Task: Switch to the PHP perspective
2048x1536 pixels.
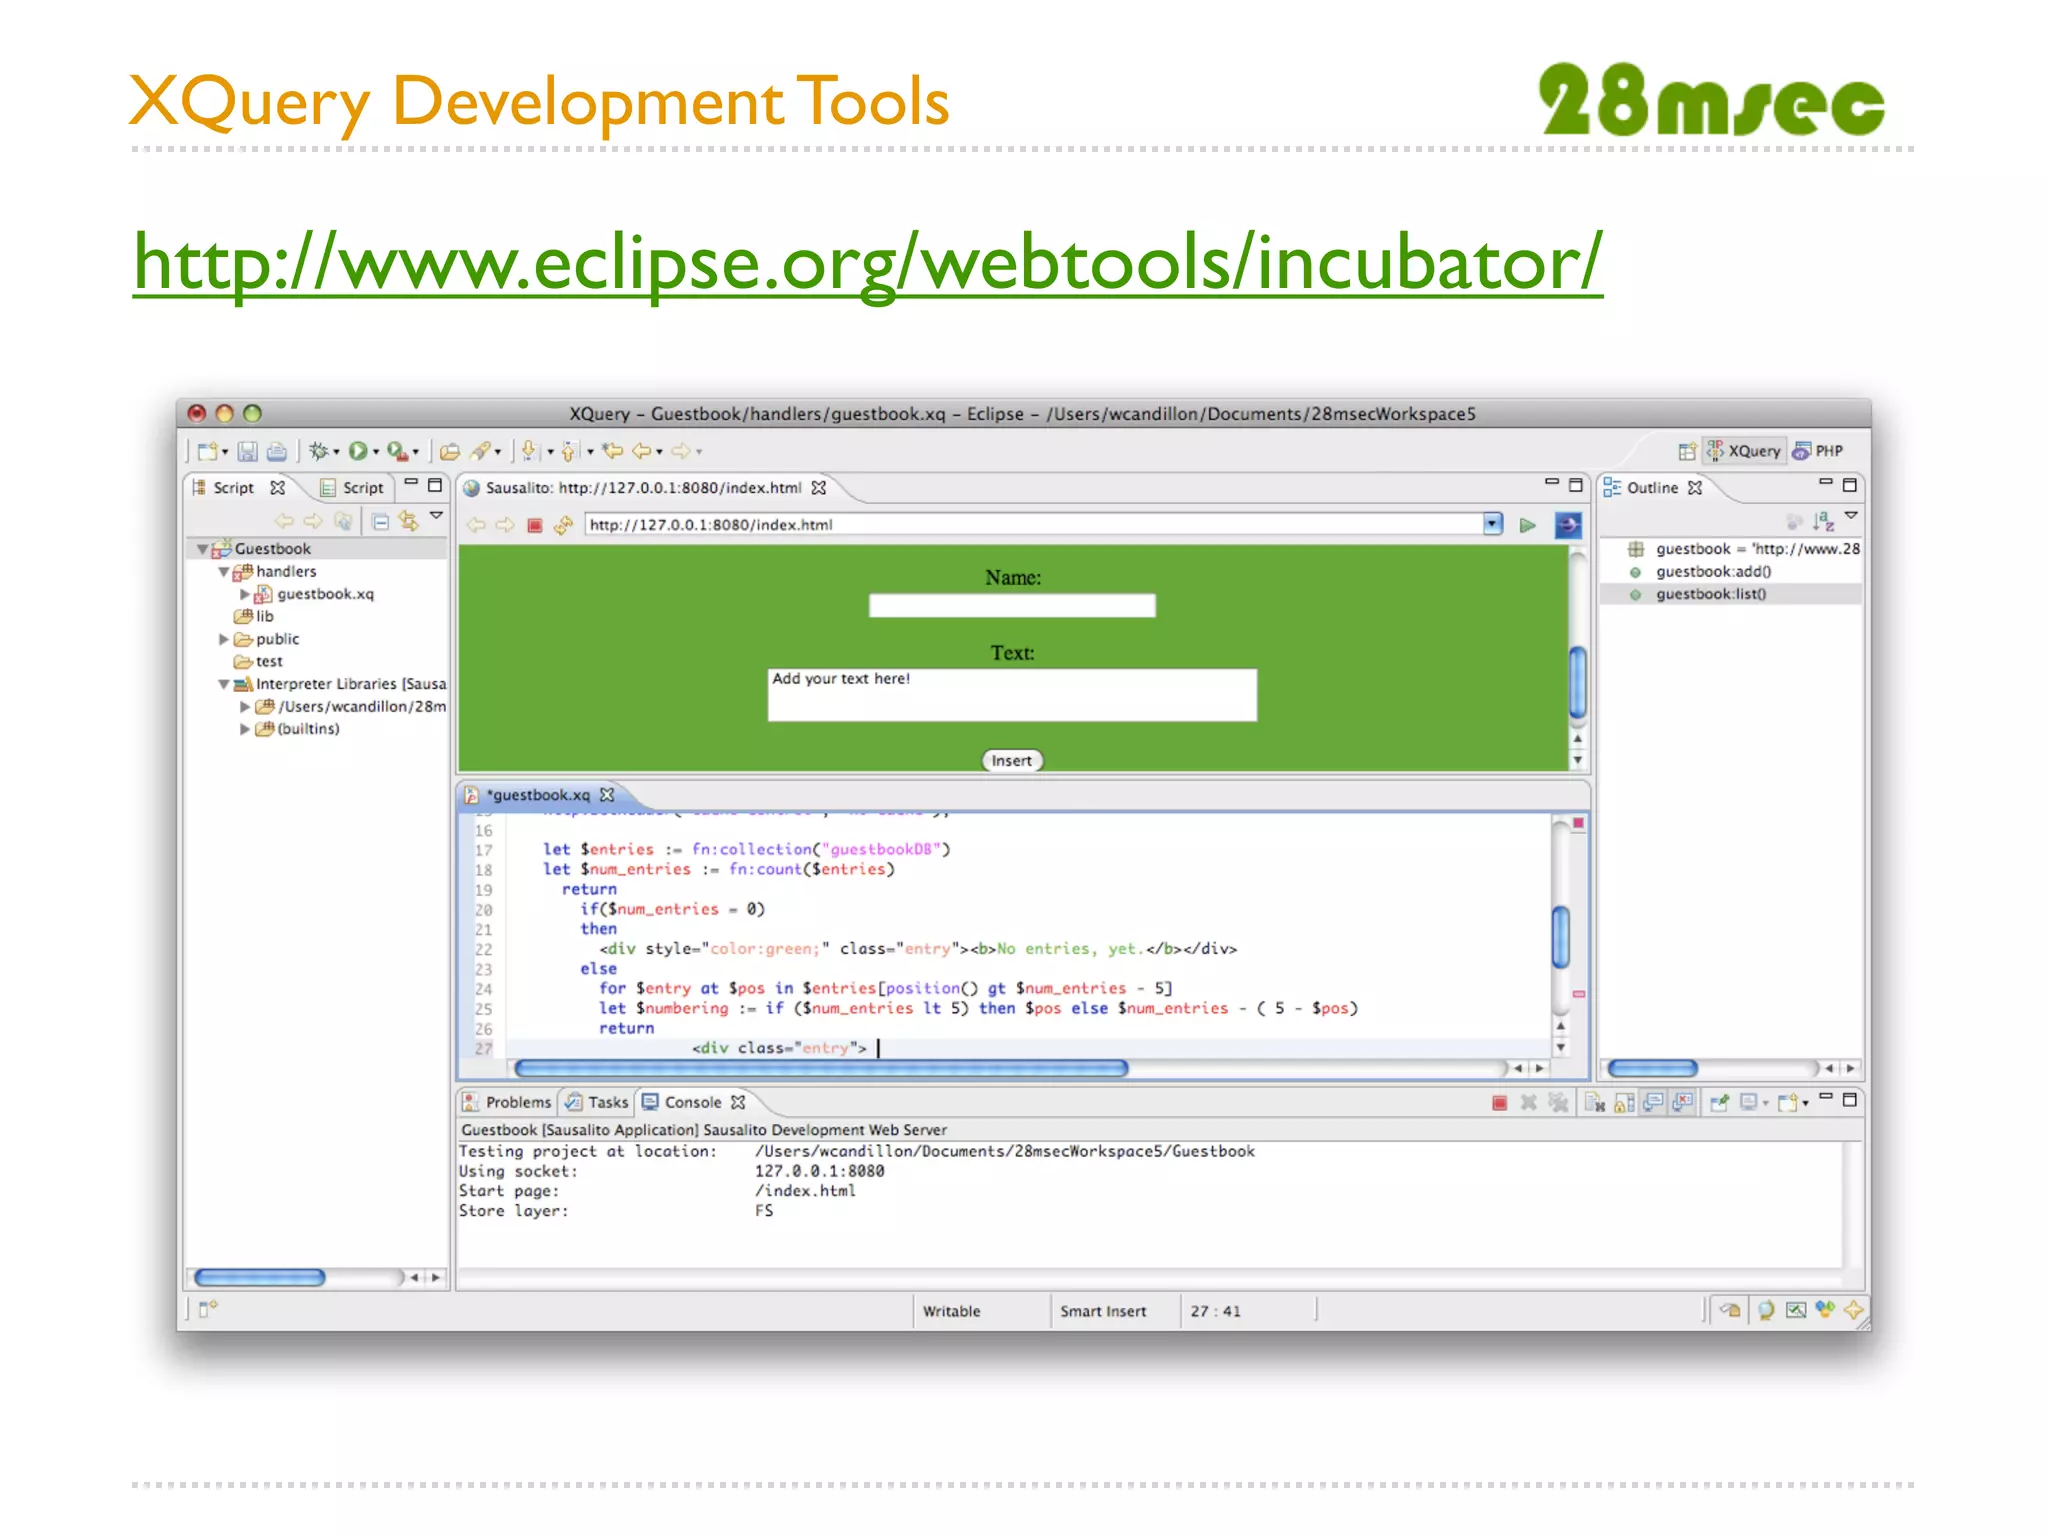Action: (x=1818, y=451)
